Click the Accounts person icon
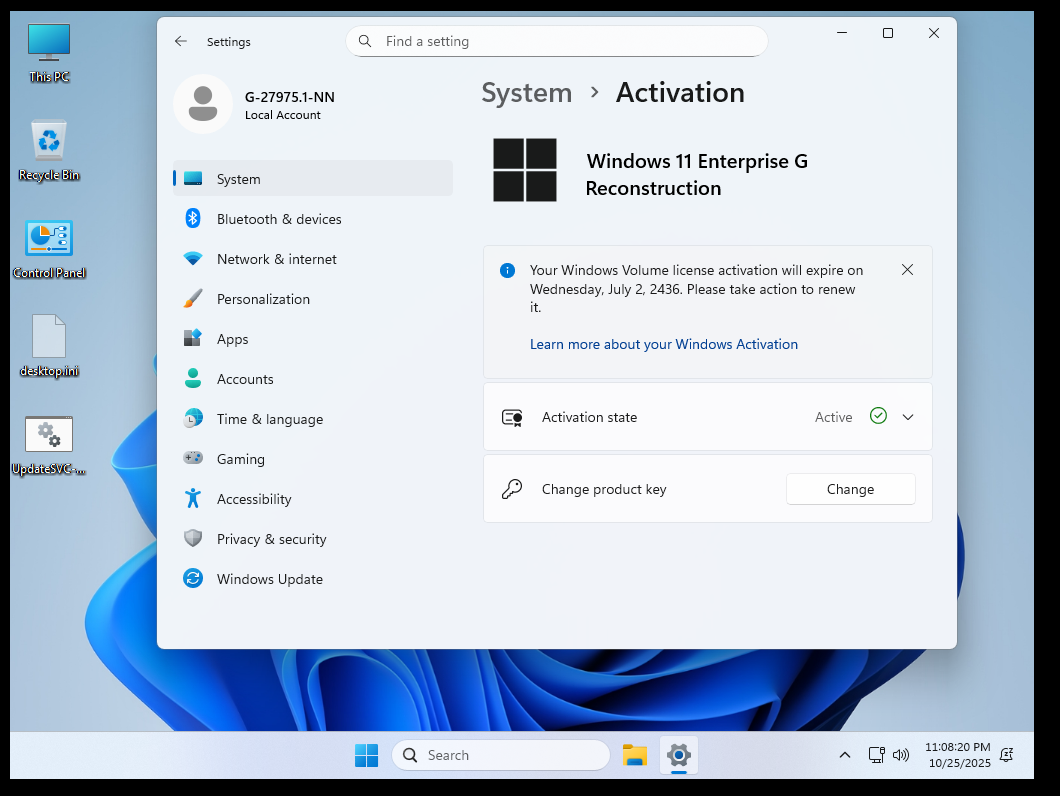This screenshot has width=1060, height=796. [193, 378]
